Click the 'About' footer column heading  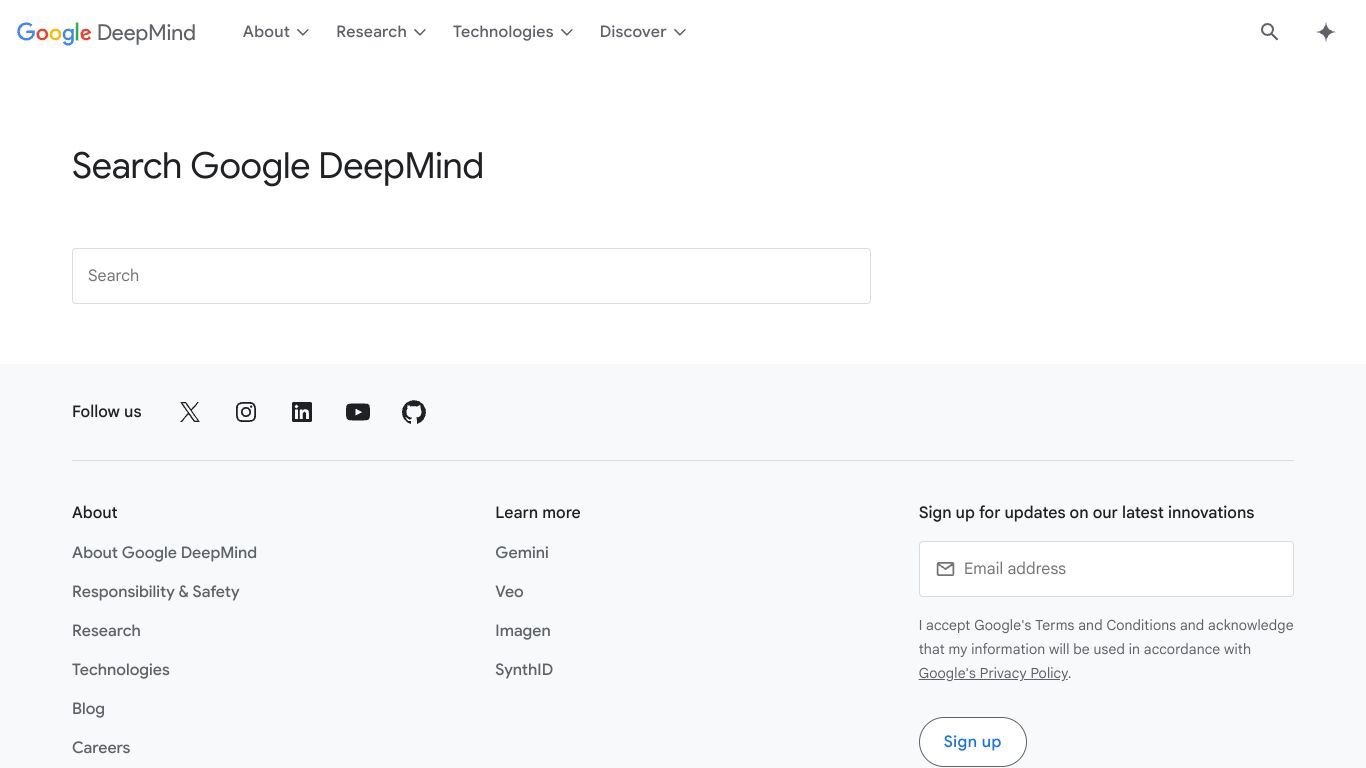95,513
